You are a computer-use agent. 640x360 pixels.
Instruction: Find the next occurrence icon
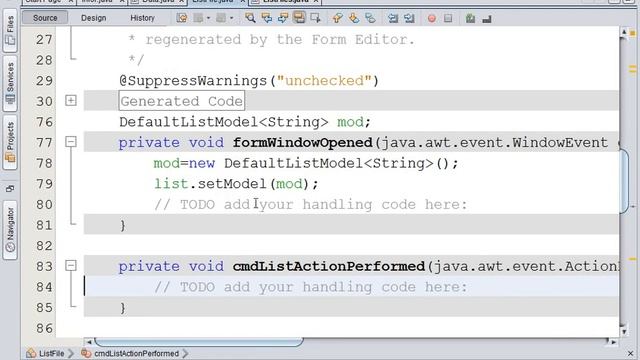(x=282, y=18)
